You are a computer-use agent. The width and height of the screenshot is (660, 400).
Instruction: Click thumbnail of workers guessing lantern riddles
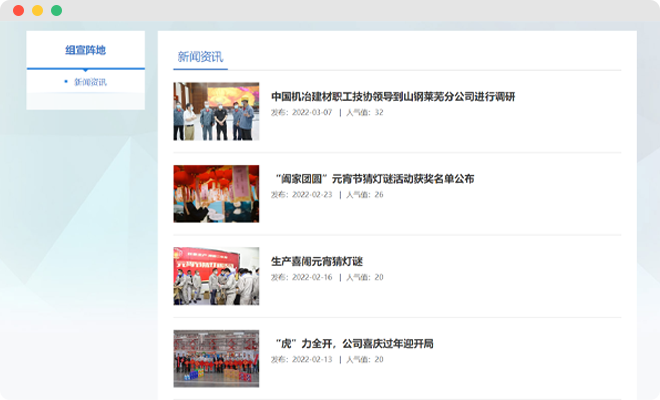[216, 276]
